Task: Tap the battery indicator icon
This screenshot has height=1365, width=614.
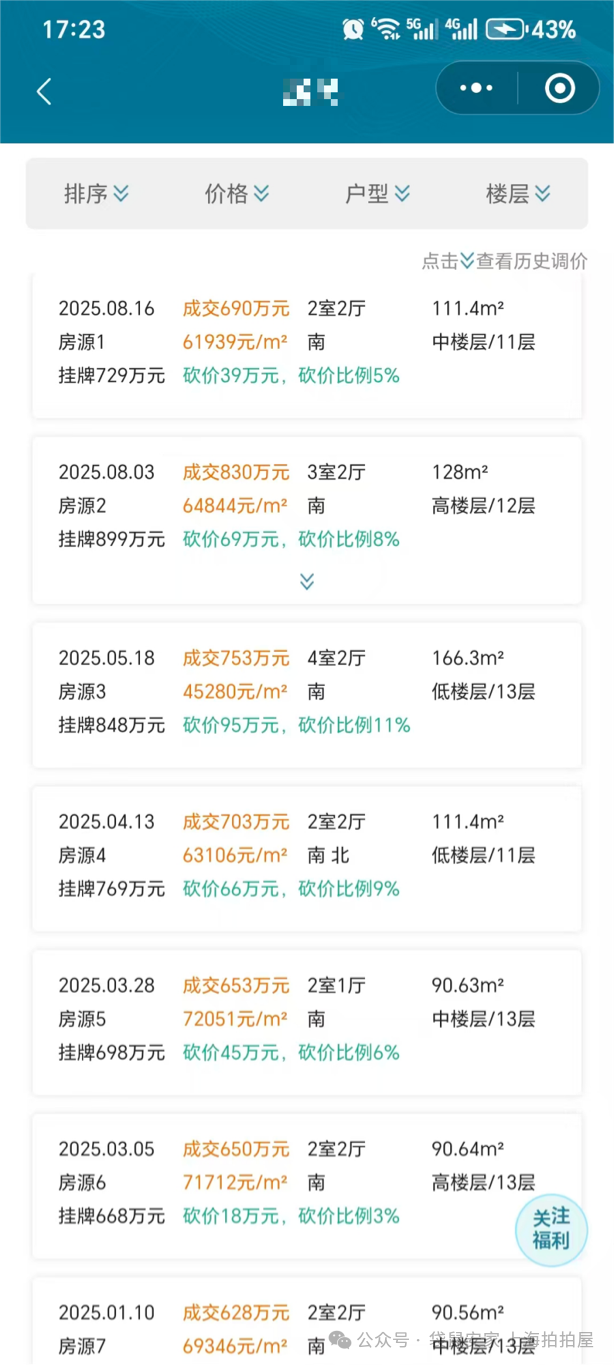Action: 505,29
